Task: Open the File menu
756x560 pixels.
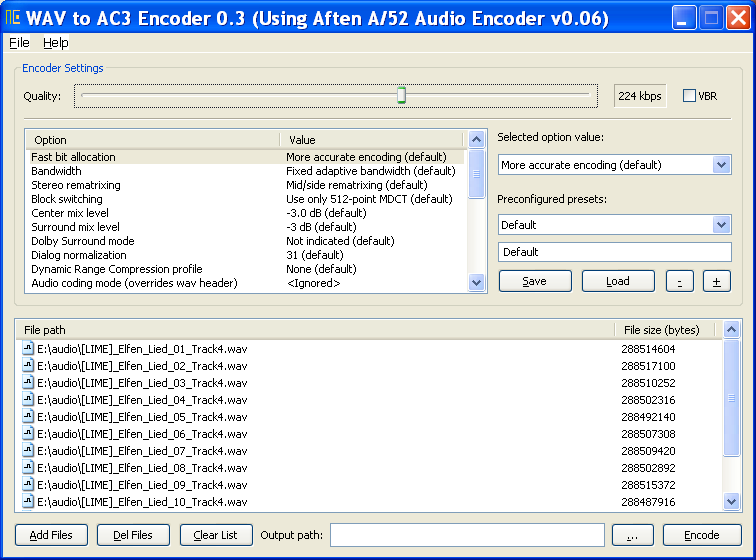Action: coord(19,43)
